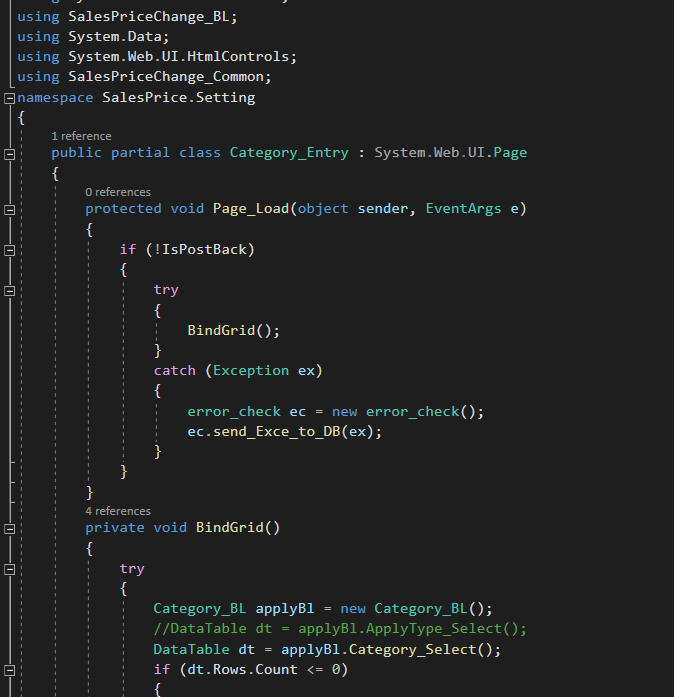The width and height of the screenshot is (674, 697).
Task: Open the '0 references' CodeLens above Page_Load
Action: (118, 192)
